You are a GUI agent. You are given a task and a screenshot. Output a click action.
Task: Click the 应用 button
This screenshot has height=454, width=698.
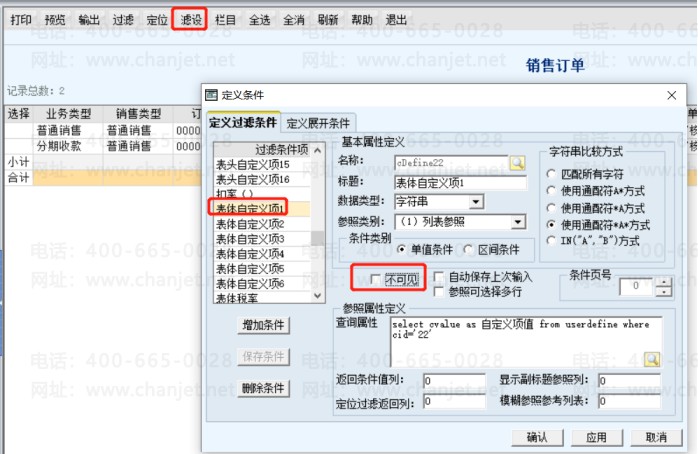(x=597, y=438)
